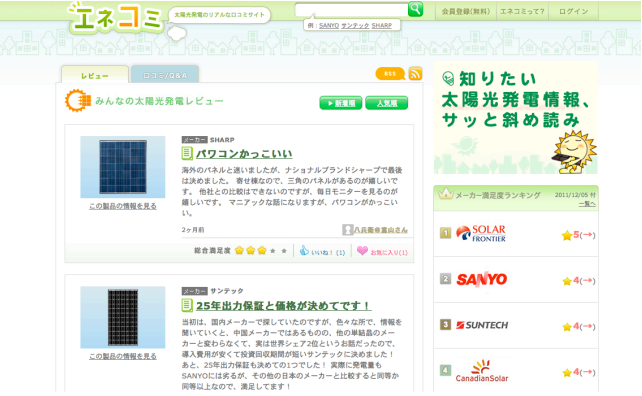The height and width of the screenshot is (396, 642).
Task: Sort reviews by 人気順
Action: [387, 103]
